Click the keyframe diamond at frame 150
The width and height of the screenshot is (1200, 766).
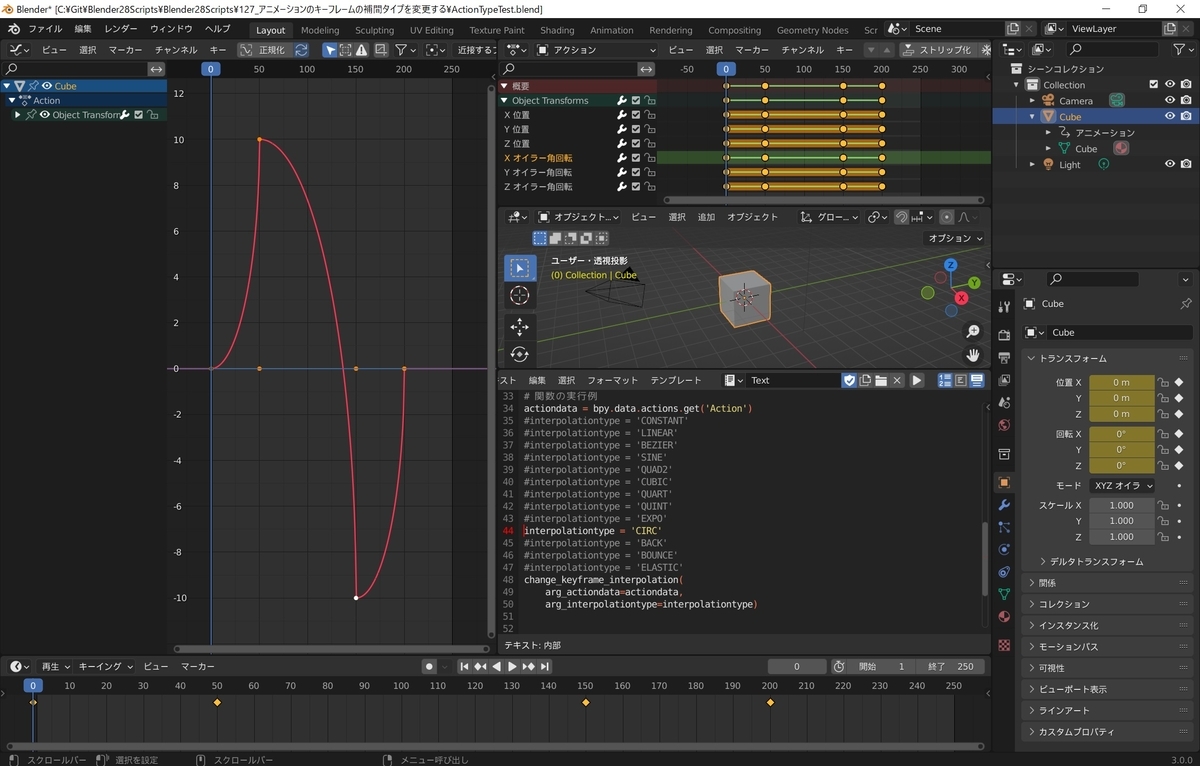pos(586,703)
